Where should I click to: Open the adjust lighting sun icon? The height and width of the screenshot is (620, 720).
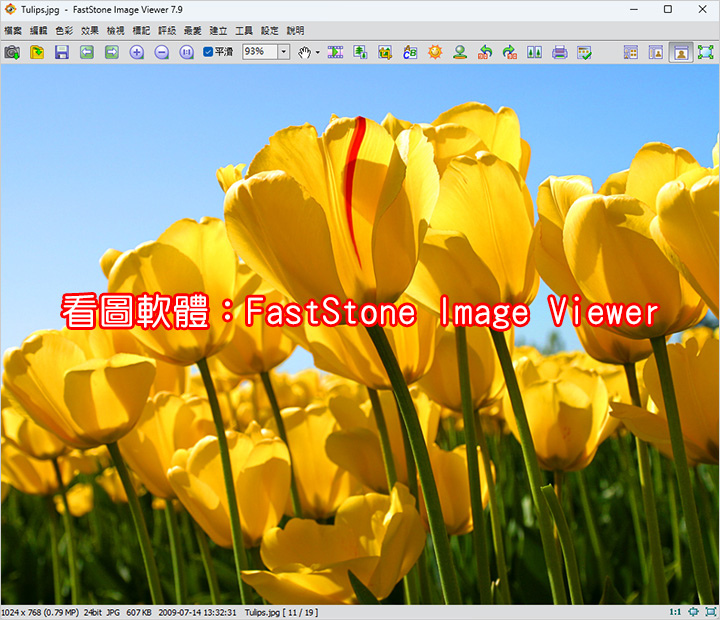435,52
